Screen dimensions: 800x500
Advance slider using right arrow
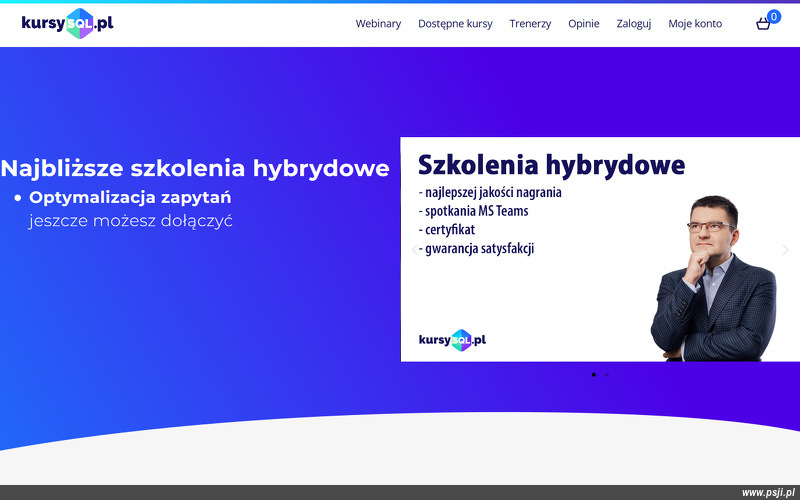click(786, 249)
